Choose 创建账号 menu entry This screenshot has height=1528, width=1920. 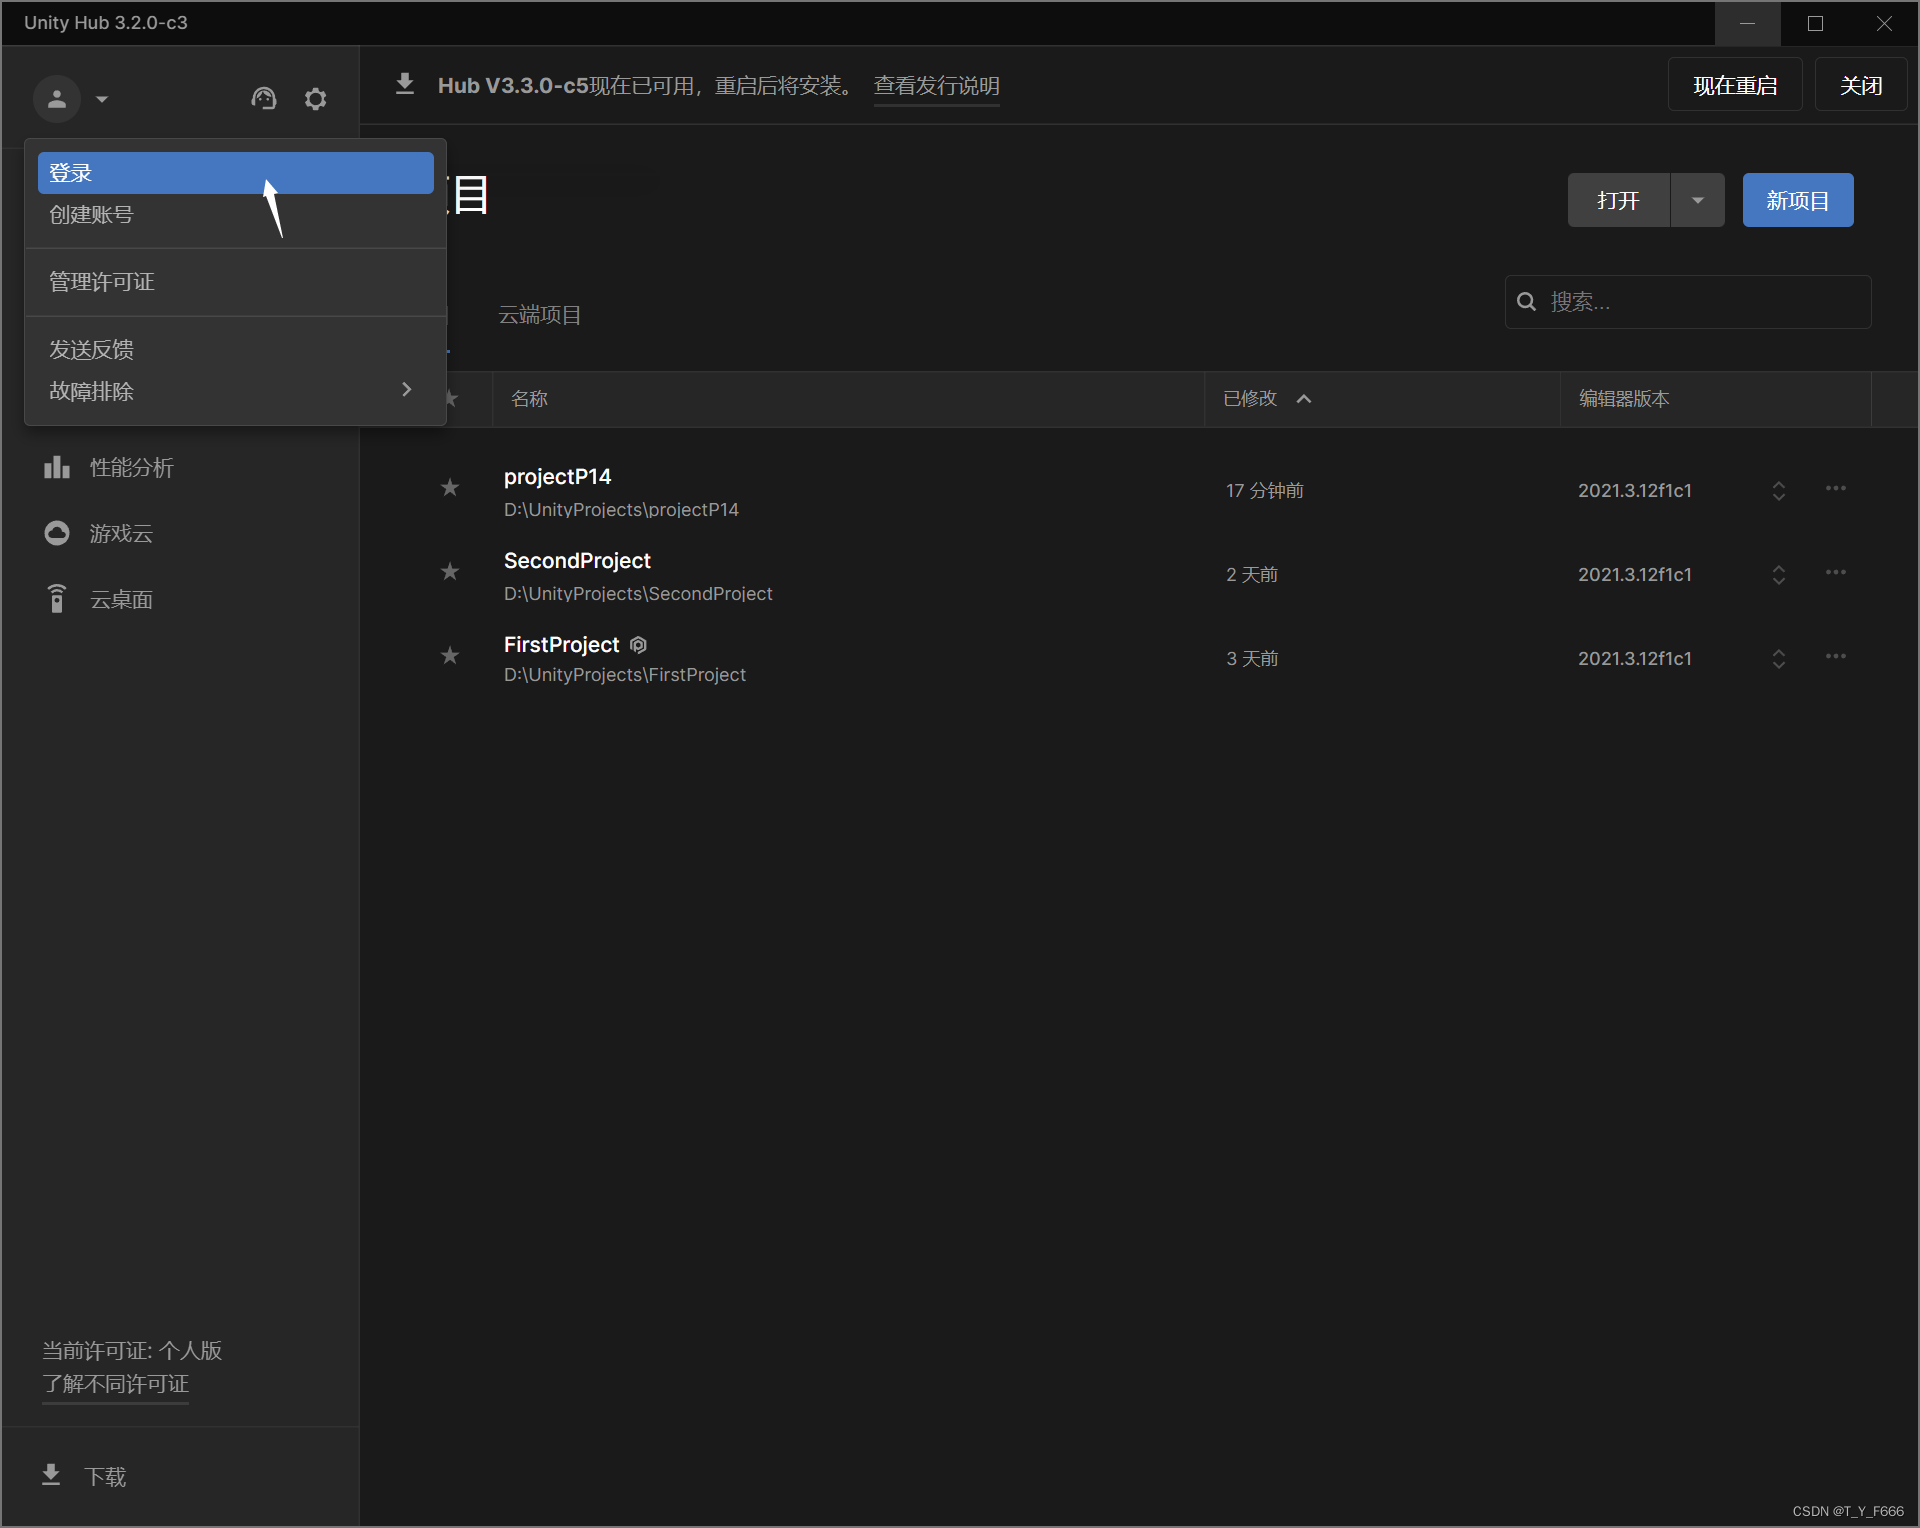tap(235, 215)
